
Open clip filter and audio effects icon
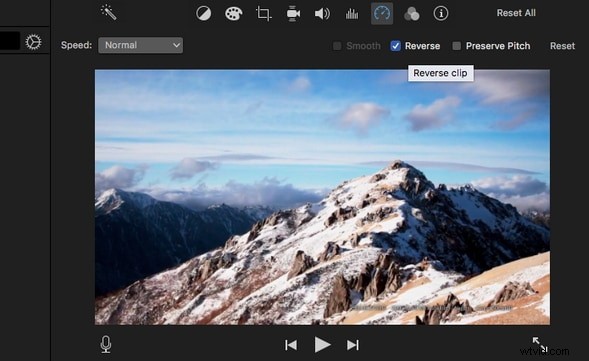[412, 14]
